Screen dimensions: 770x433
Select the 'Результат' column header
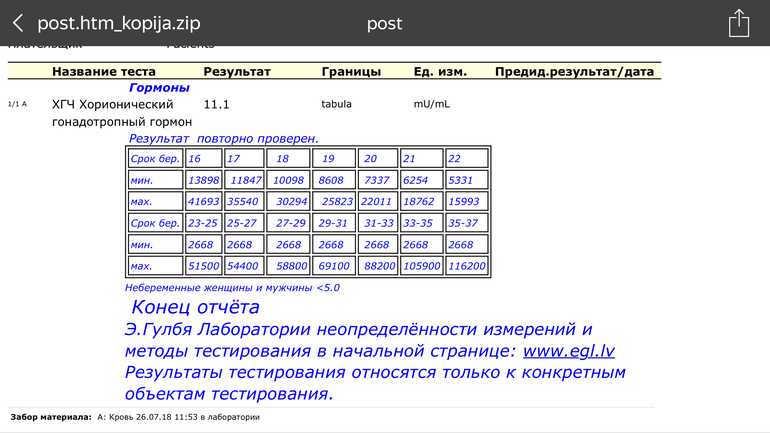click(x=237, y=72)
